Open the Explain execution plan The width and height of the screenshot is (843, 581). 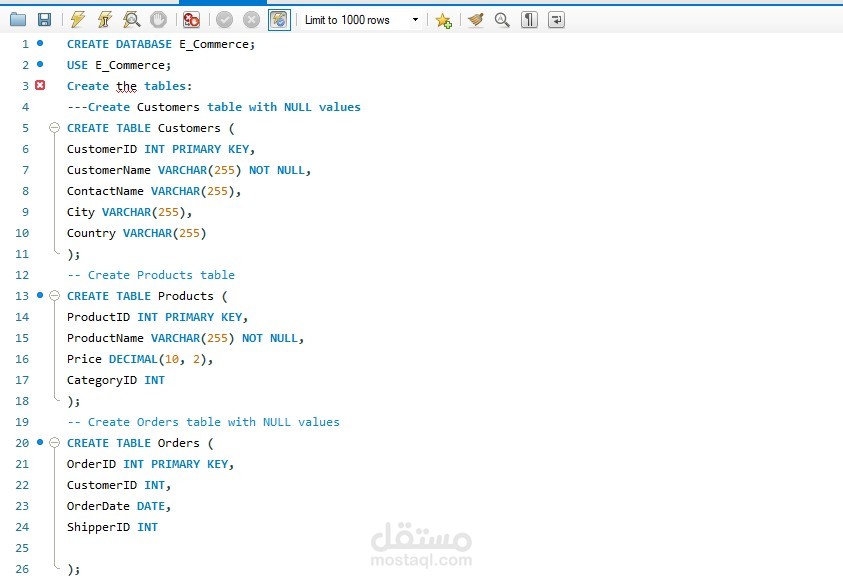pyautogui.click(x=130, y=19)
